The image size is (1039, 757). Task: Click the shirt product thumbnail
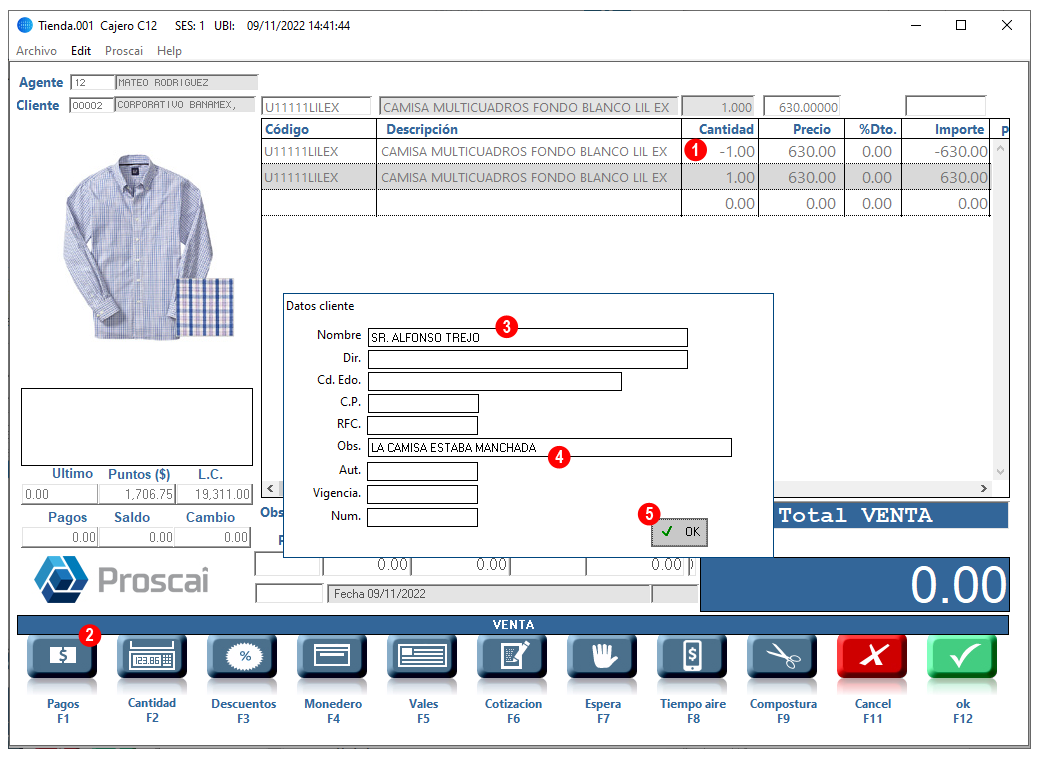click(147, 247)
